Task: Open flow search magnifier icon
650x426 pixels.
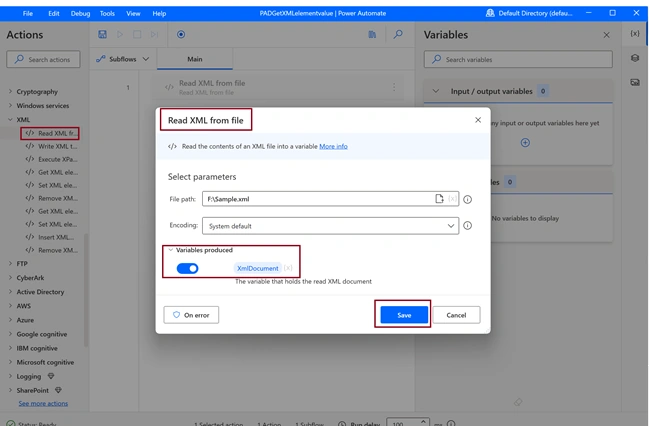Action: point(398,34)
